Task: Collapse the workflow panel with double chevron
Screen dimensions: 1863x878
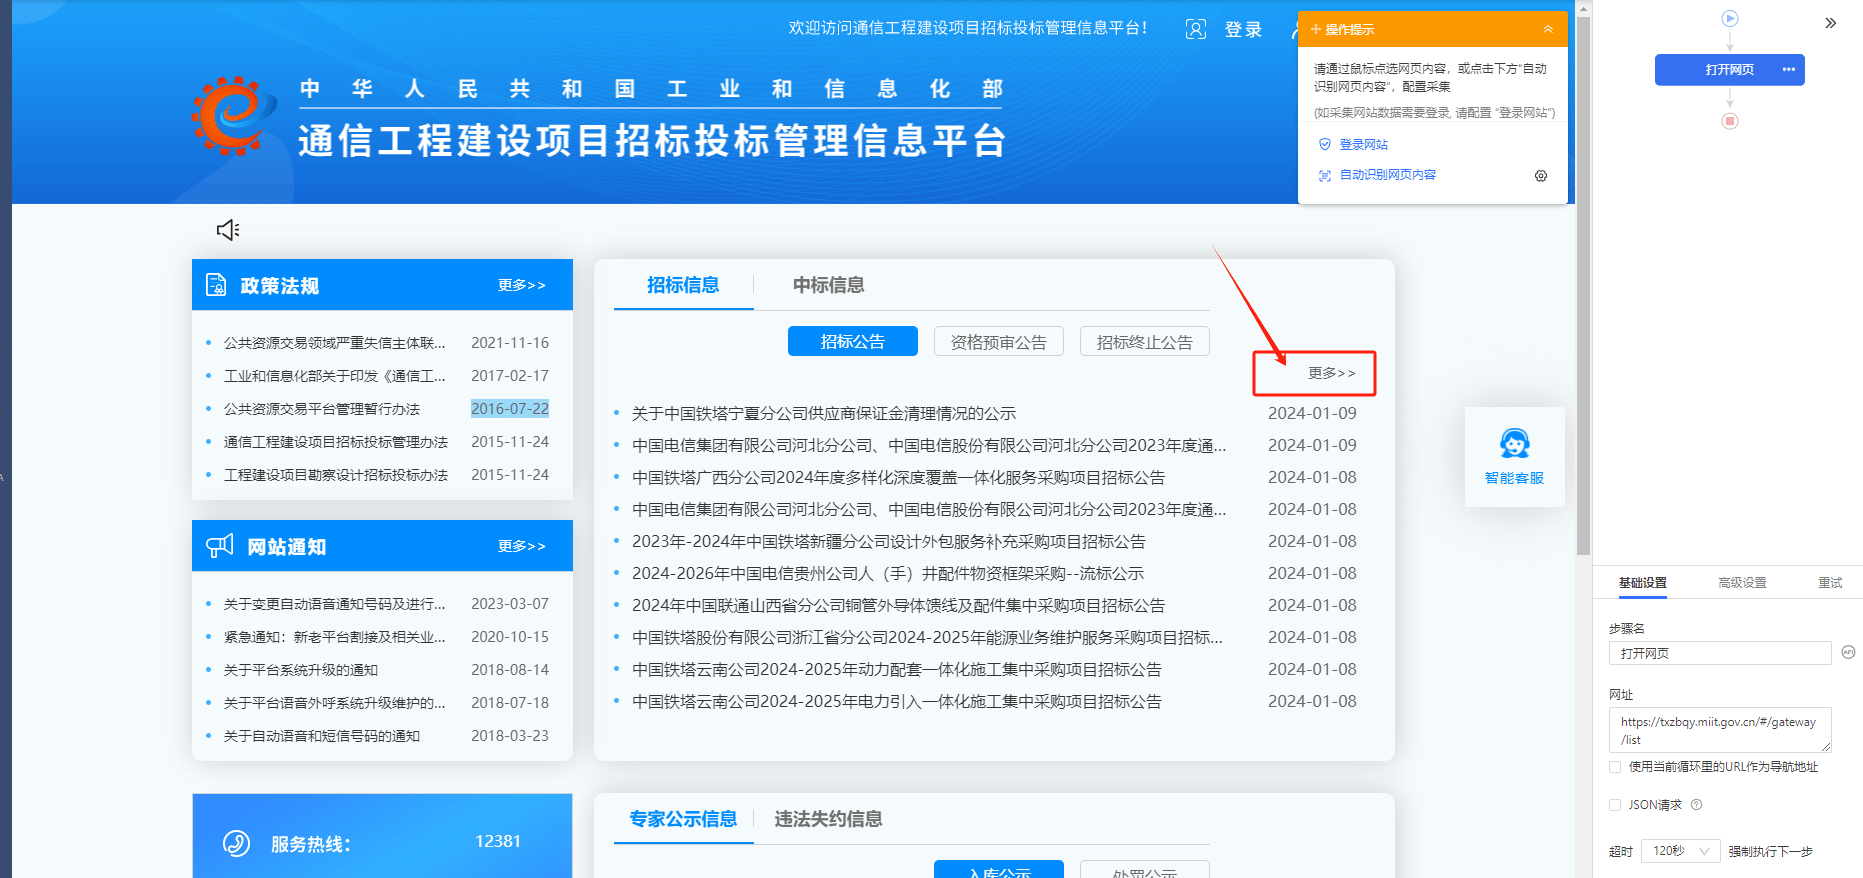Action: tap(1831, 23)
